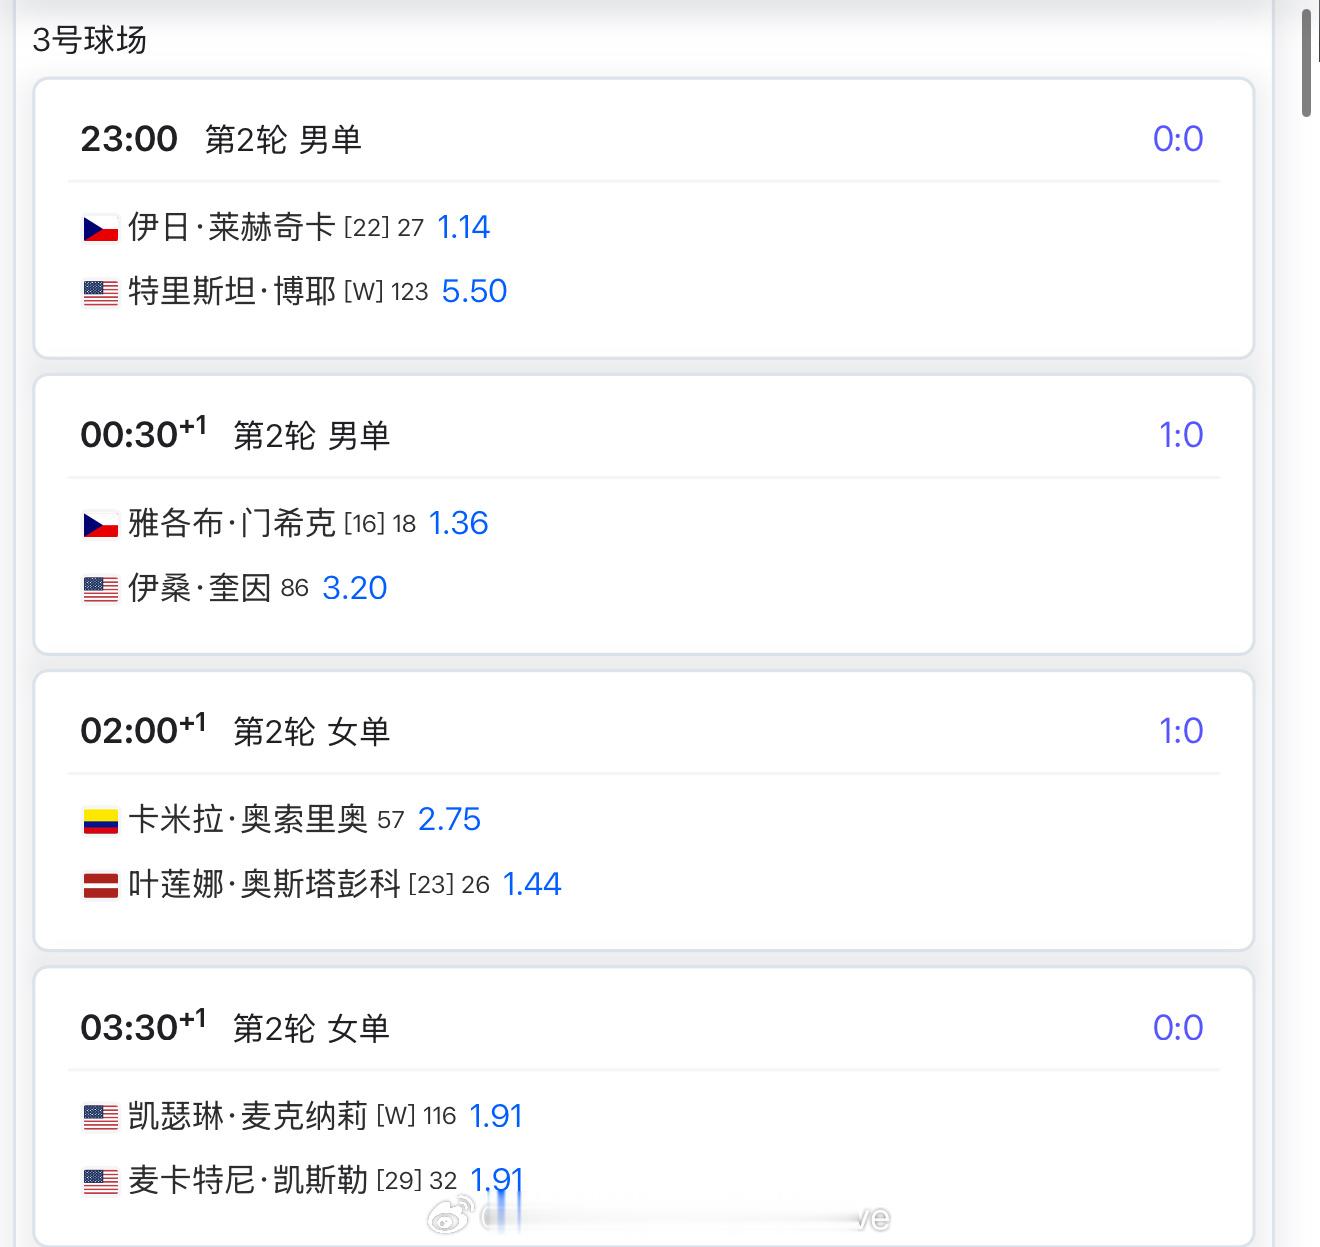1320x1247 pixels.
Task: Click Czech flag beside 伊日·莱赫奇卡
Action: pos(100,229)
